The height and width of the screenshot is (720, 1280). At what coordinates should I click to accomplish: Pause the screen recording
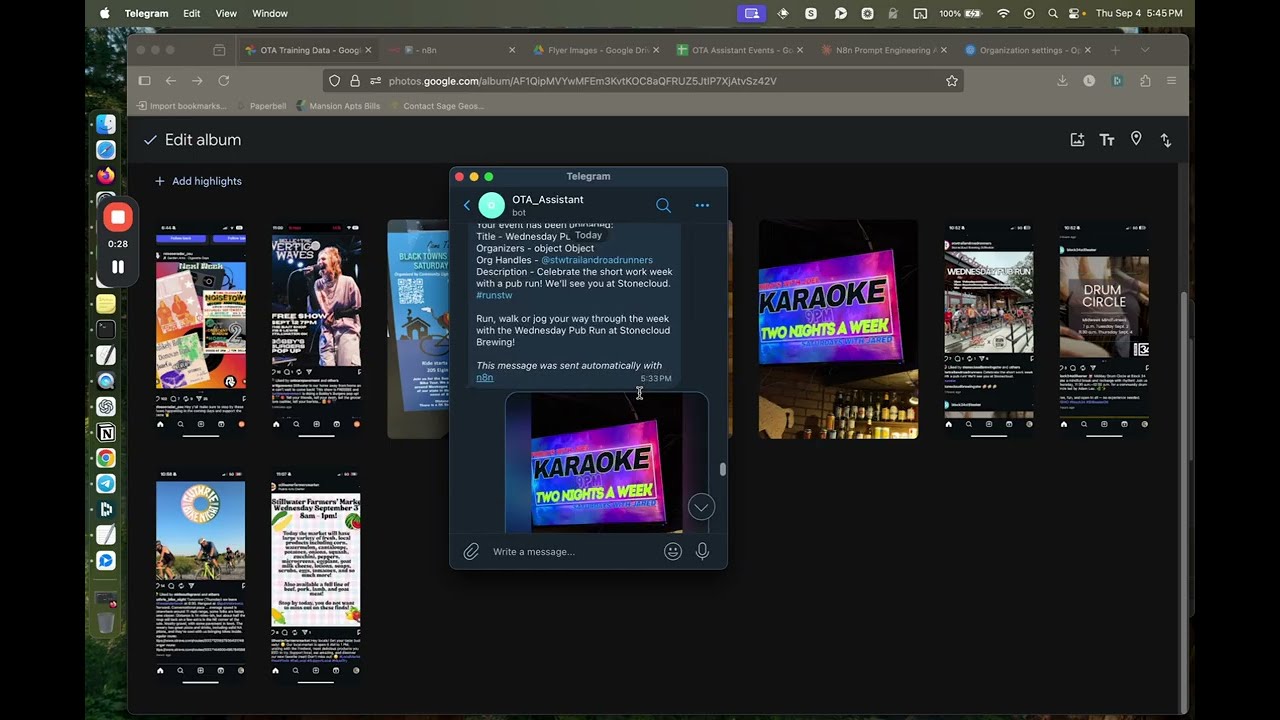click(x=118, y=267)
